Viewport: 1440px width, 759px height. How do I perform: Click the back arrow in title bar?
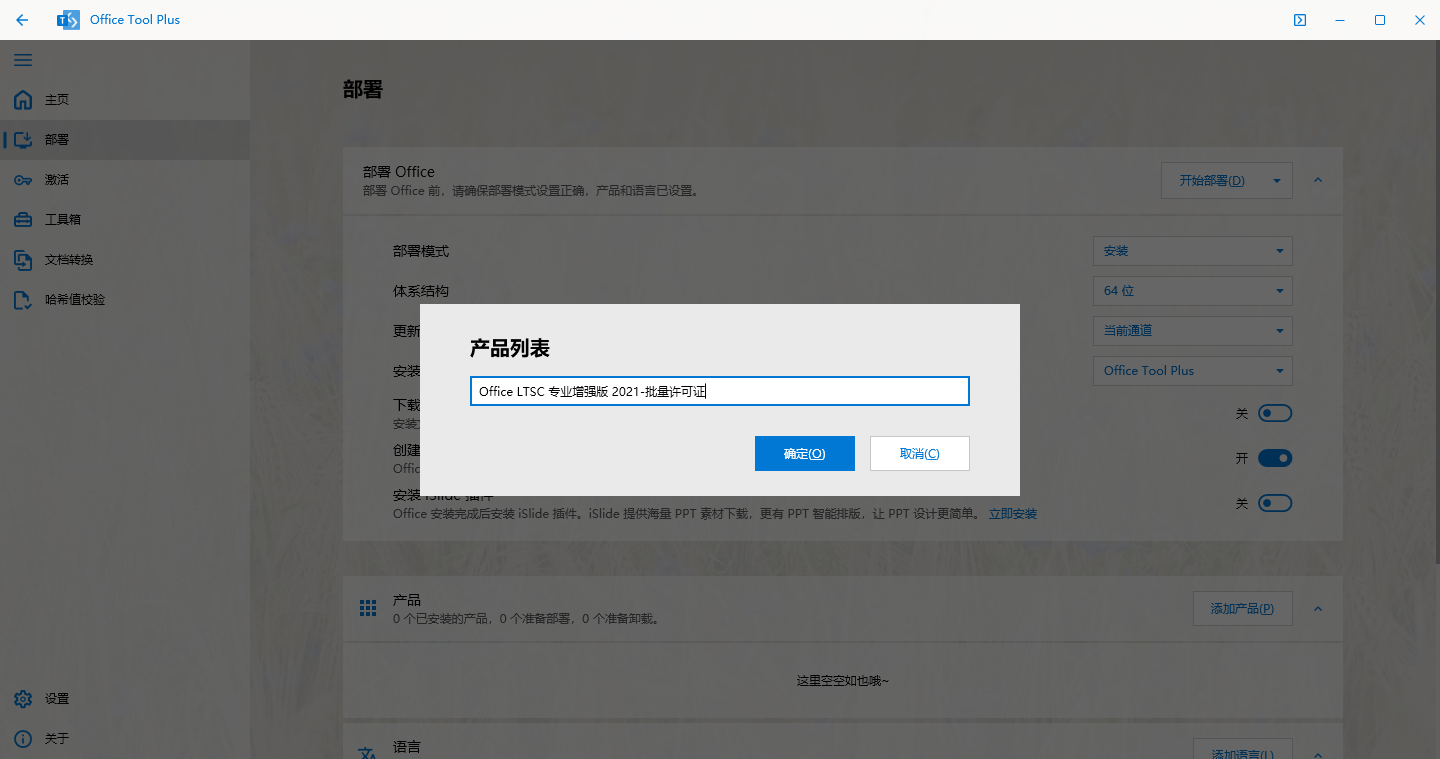(x=22, y=19)
